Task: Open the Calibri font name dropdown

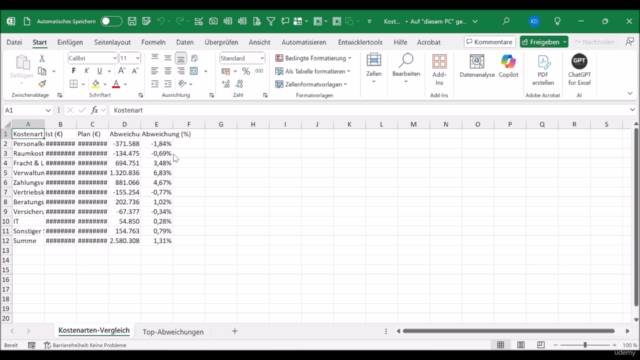Action: 114,58
